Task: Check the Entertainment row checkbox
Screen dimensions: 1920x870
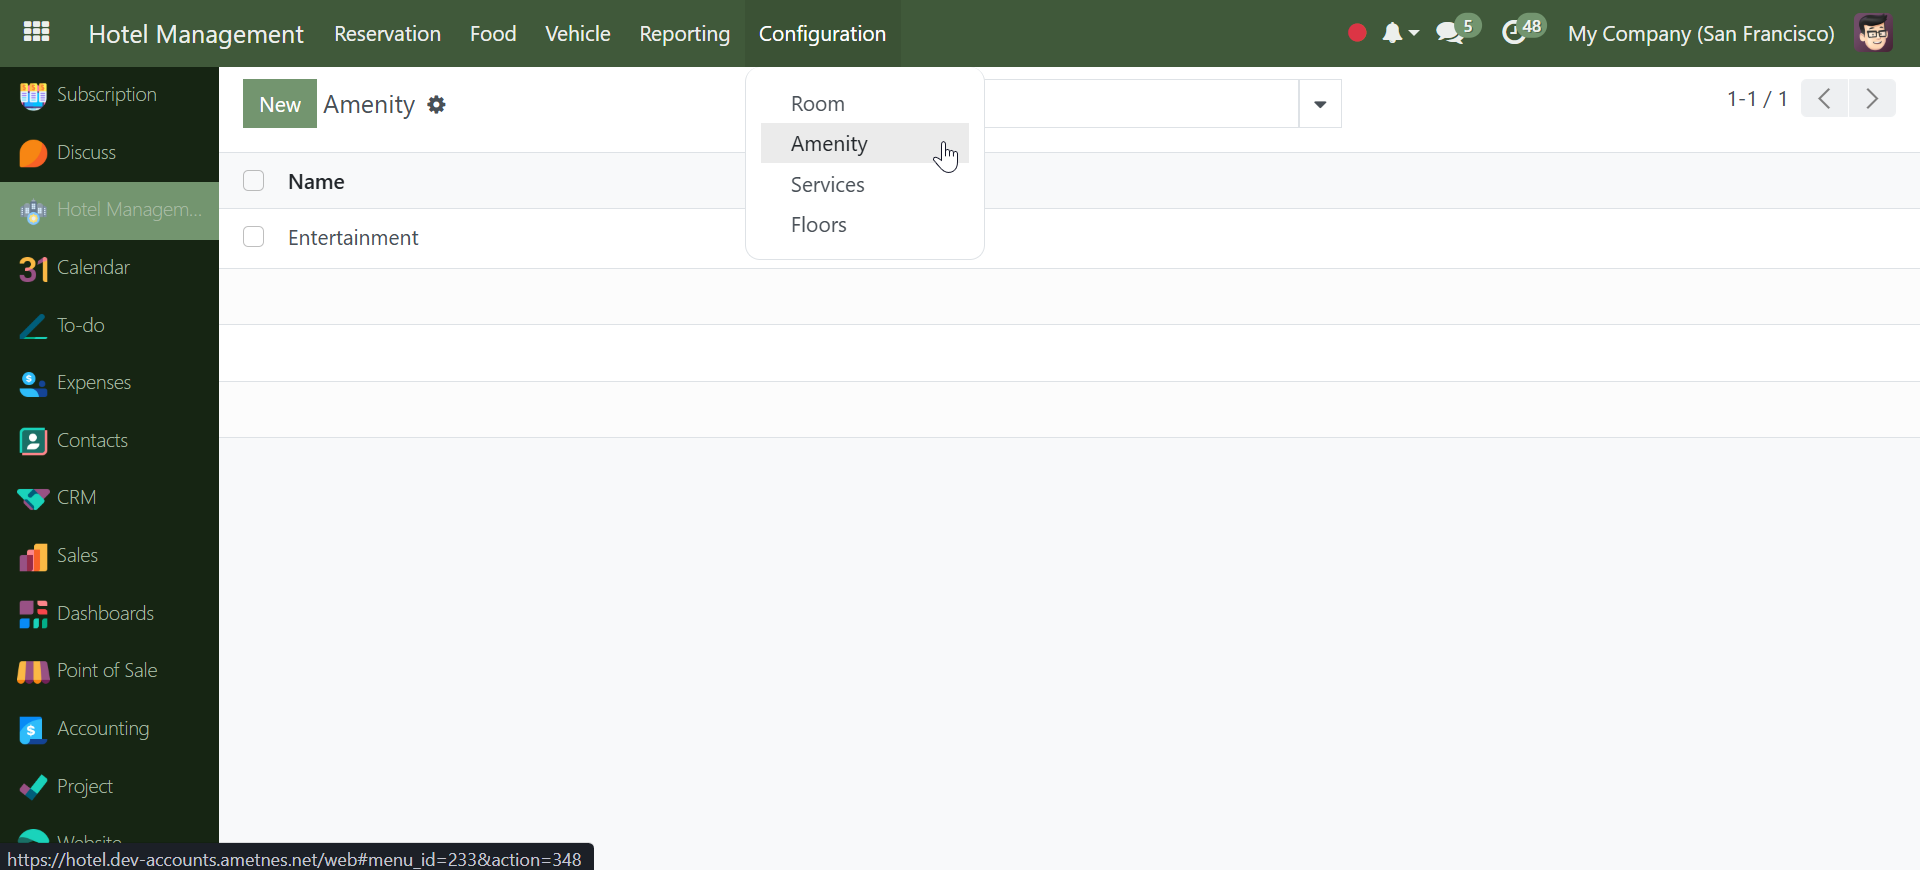Action: [x=254, y=237]
